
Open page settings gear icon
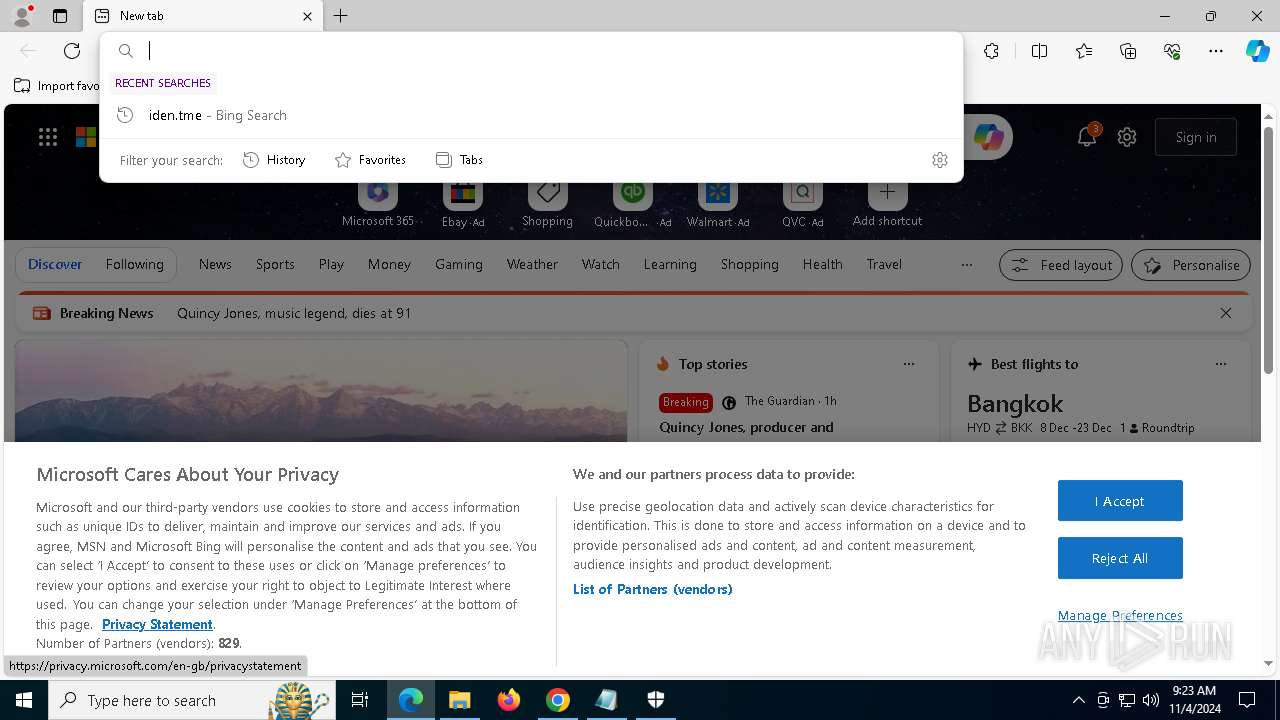coord(1127,137)
